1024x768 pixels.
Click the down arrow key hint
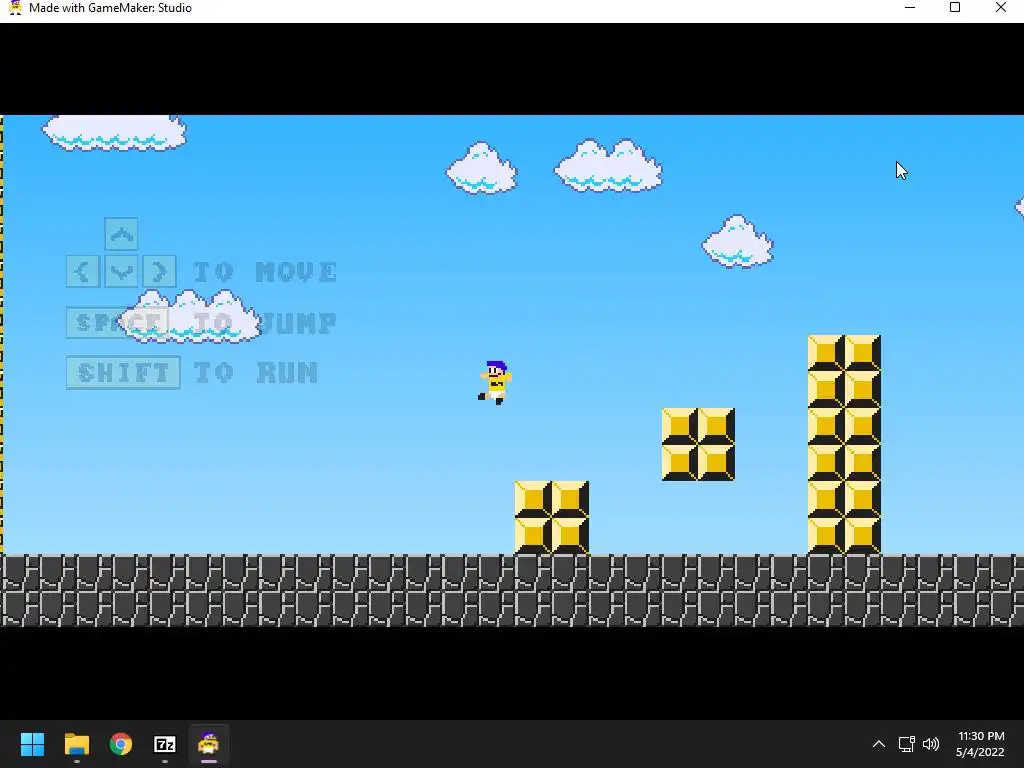(x=121, y=272)
